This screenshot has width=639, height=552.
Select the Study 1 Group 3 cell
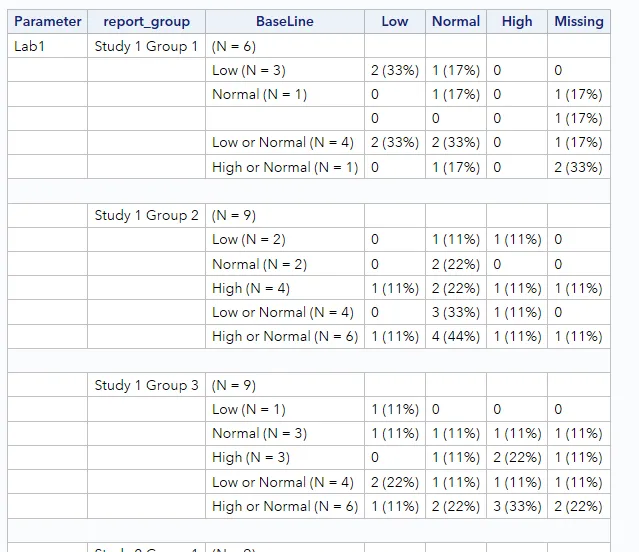tap(146, 385)
